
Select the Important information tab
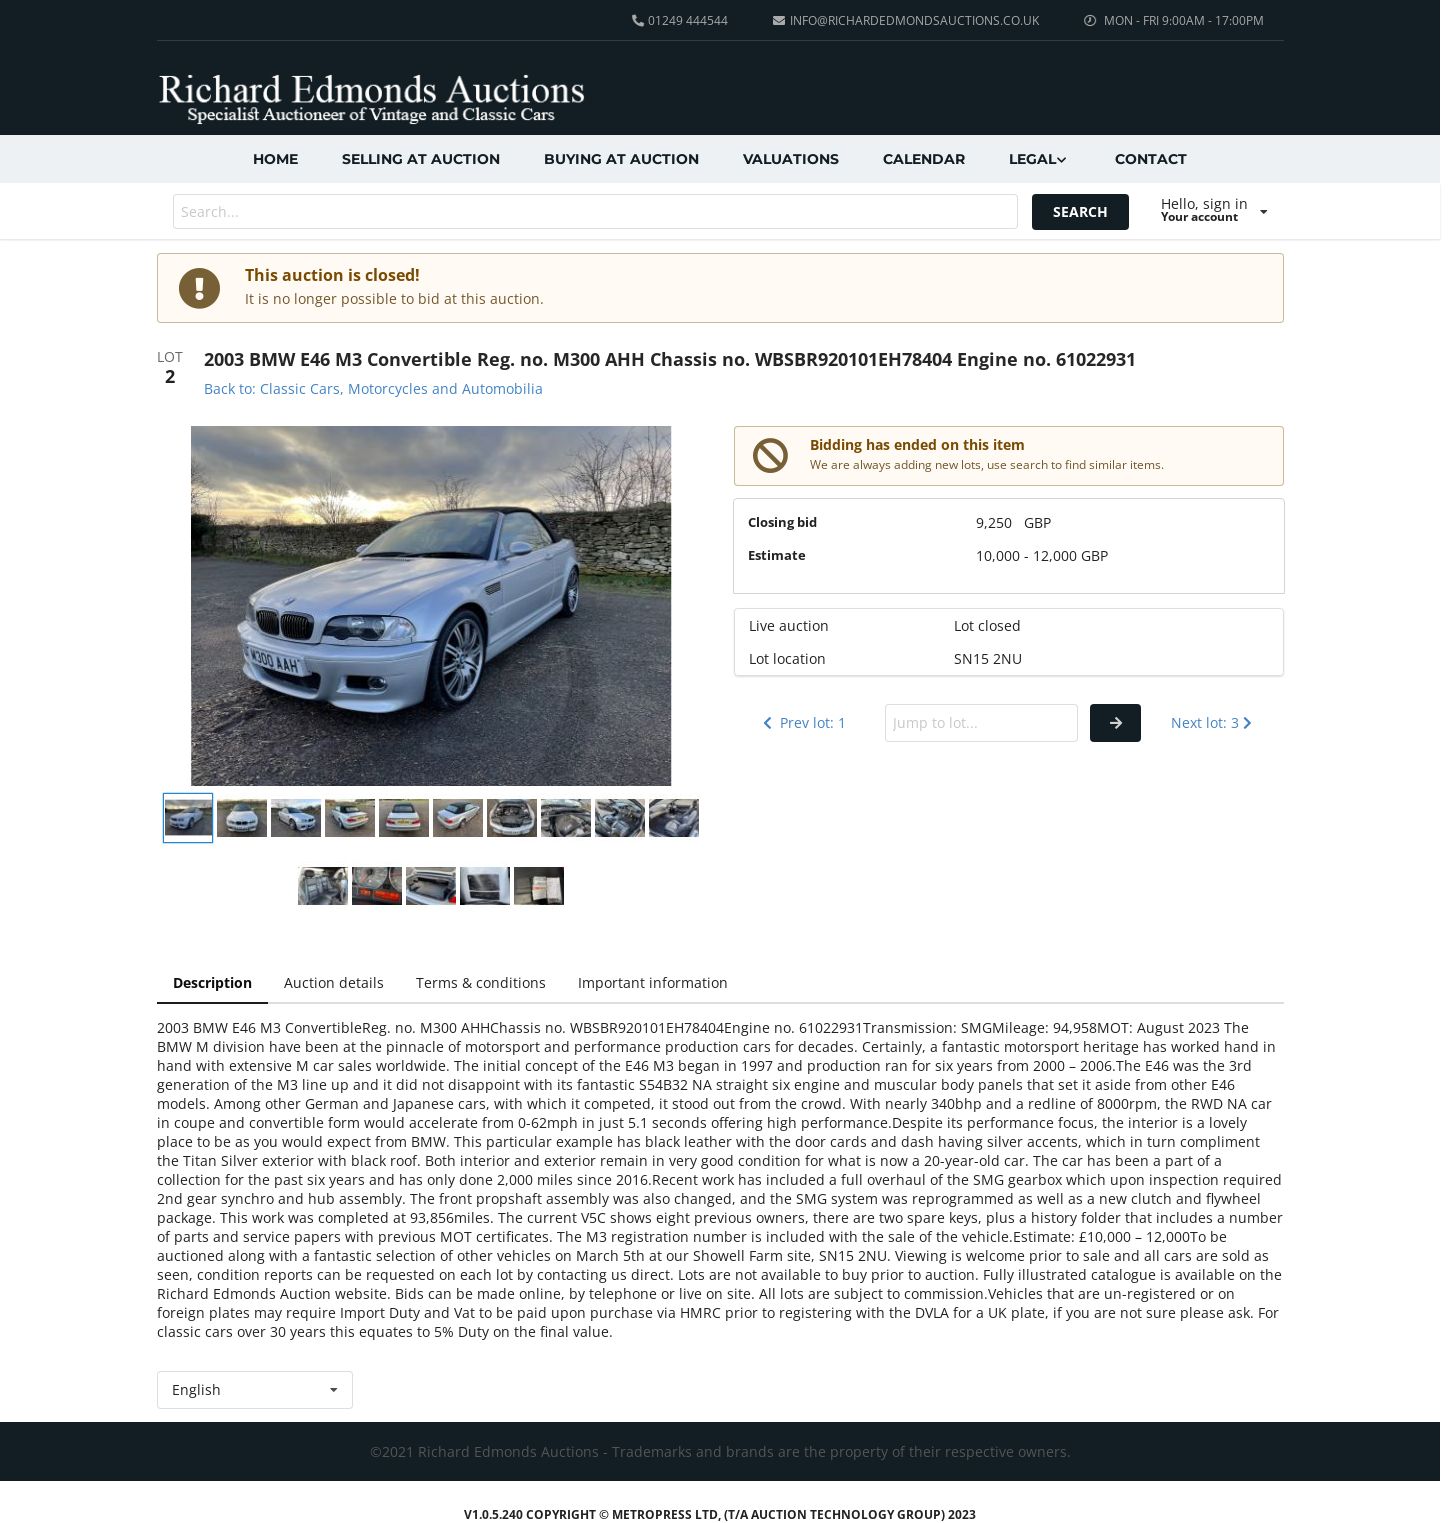(653, 983)
